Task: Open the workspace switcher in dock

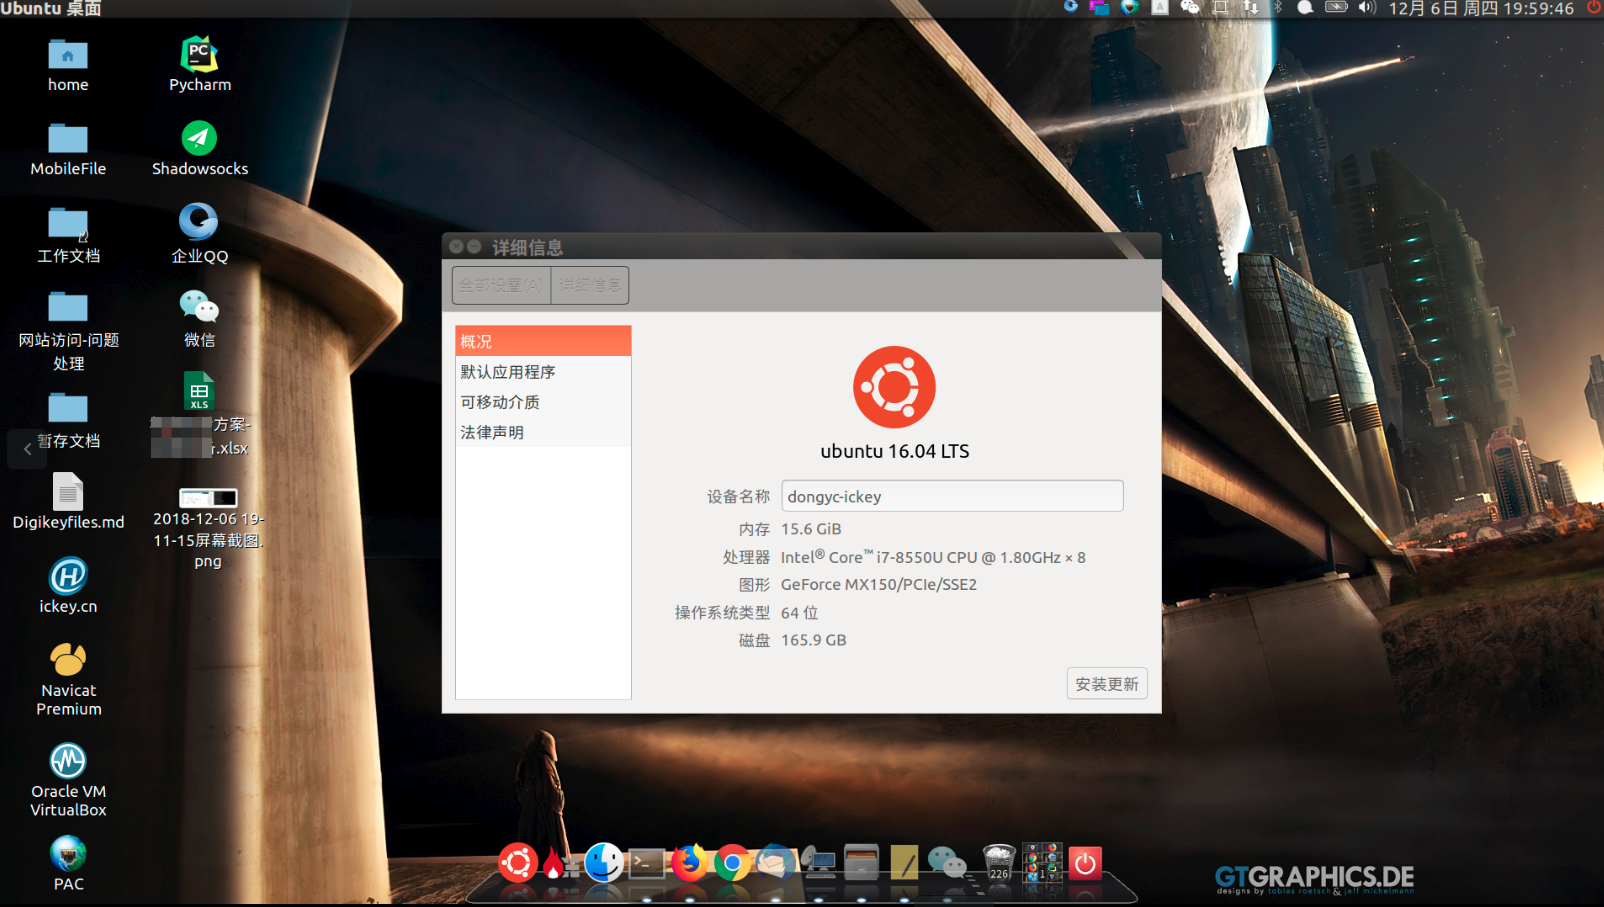Action: pyautogui.click(x=1041, y=862)
